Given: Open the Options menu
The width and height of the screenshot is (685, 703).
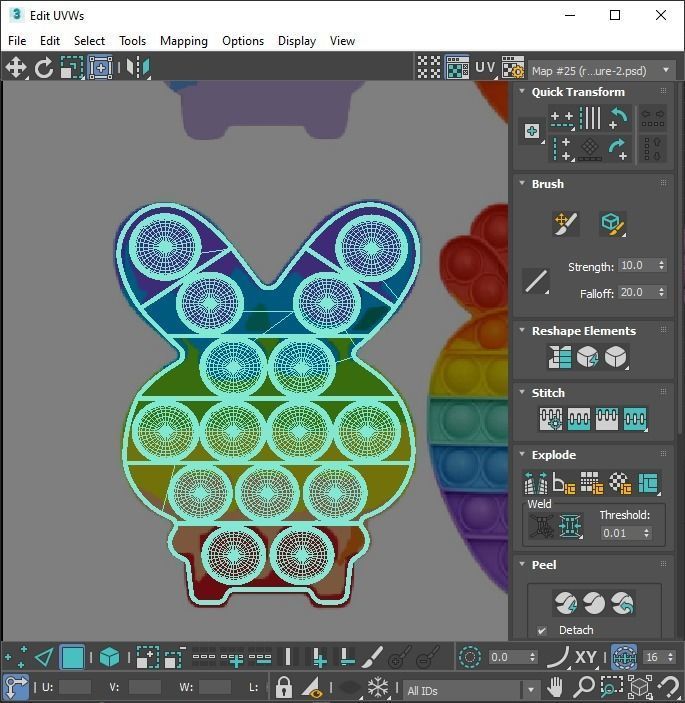Looking at the screenshot, I should [243, 41].
